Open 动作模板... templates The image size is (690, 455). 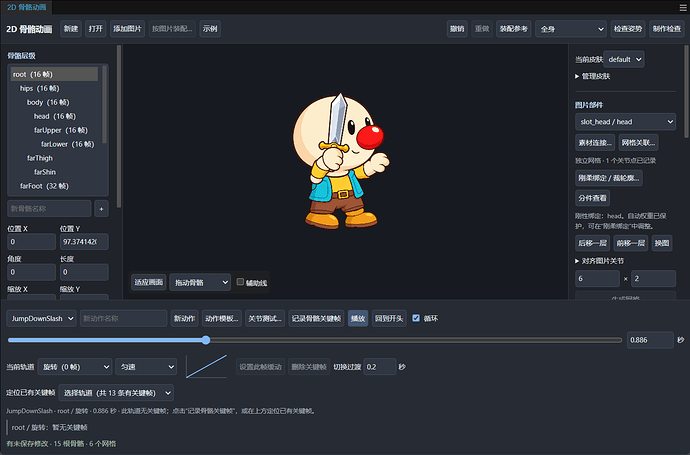tap(222, 319)
